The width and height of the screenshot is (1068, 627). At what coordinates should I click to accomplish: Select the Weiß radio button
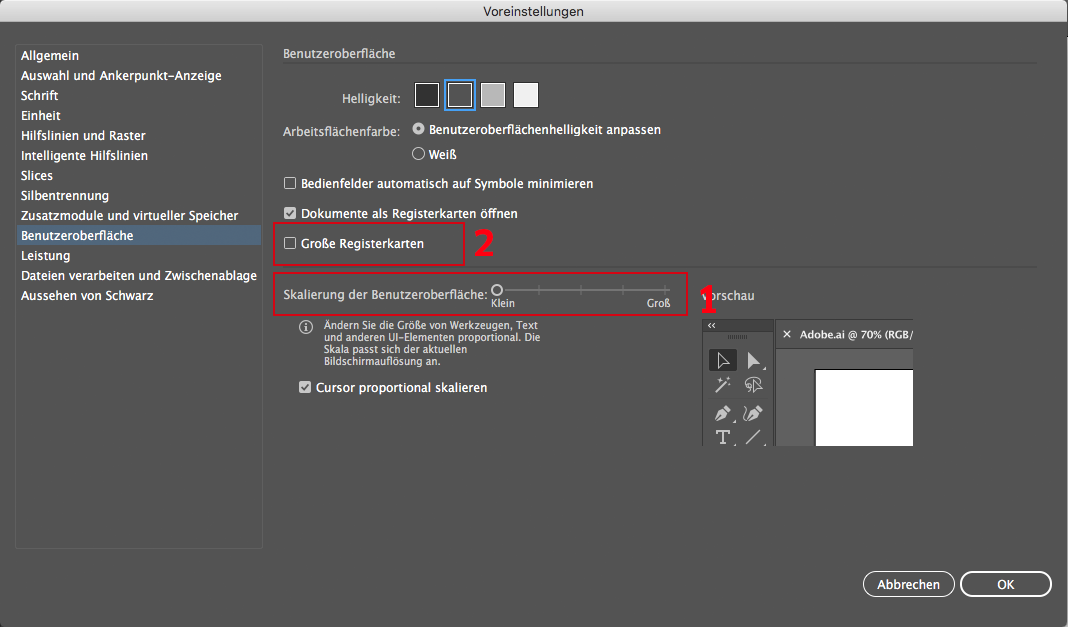[418, 154]
